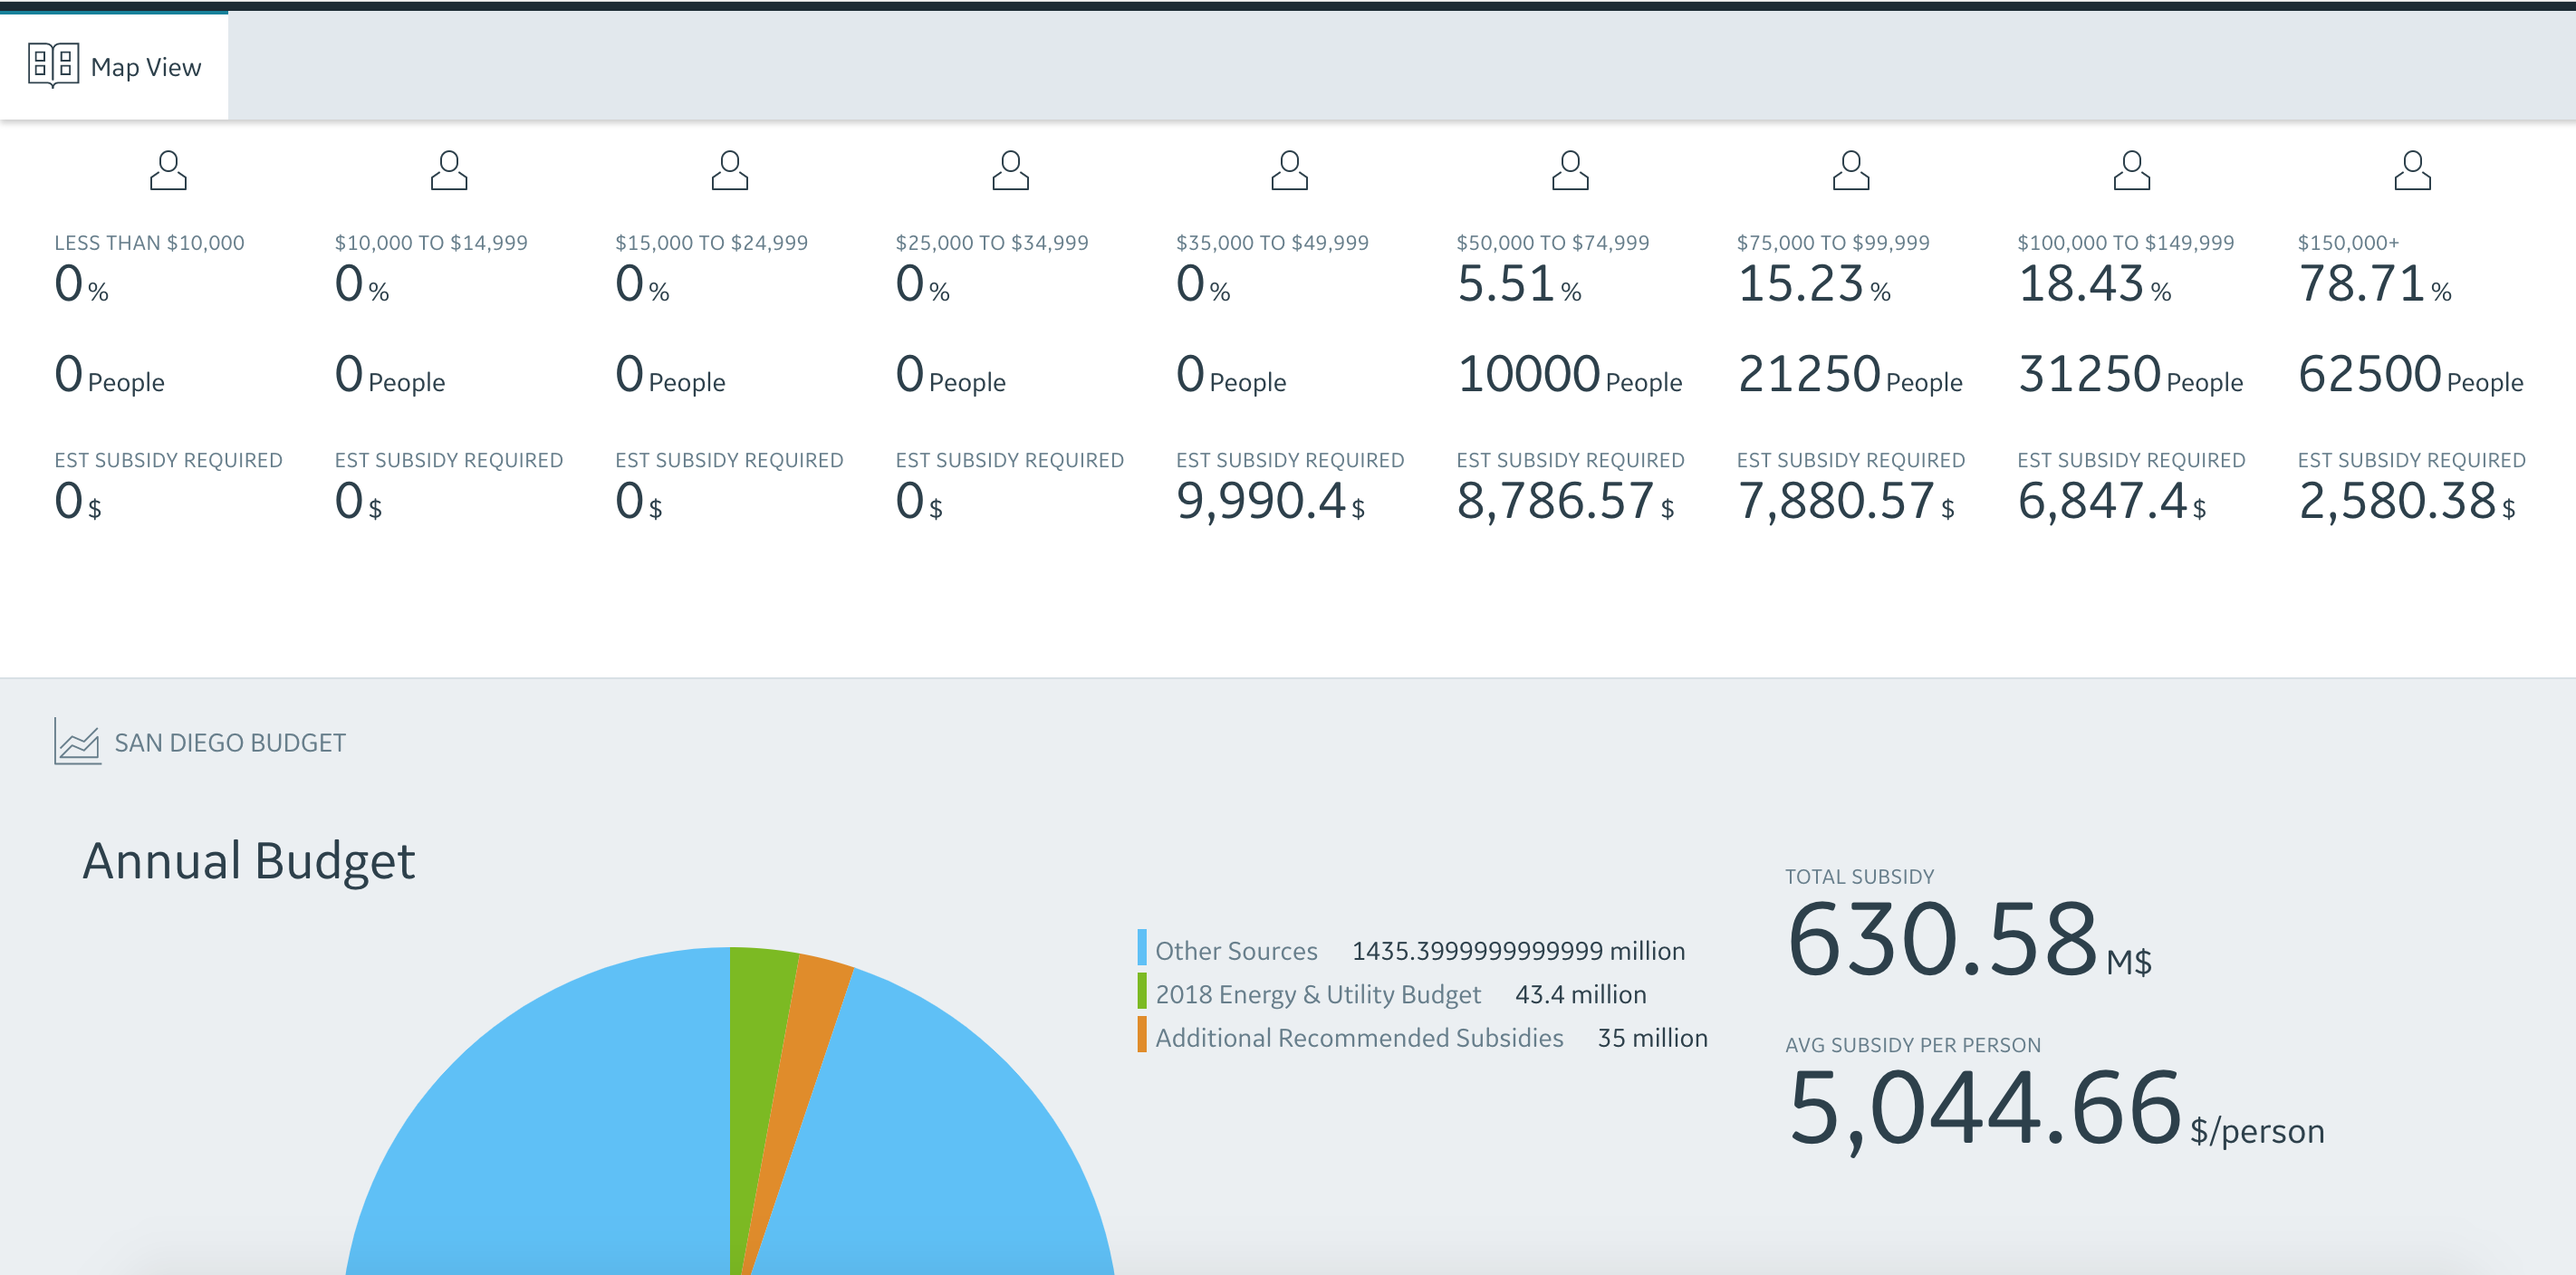Viewport: 2576px width, 1275px height.
Task: Select the 2018 Energy & Utility Budget label
Action: [x=1317, y=994]
